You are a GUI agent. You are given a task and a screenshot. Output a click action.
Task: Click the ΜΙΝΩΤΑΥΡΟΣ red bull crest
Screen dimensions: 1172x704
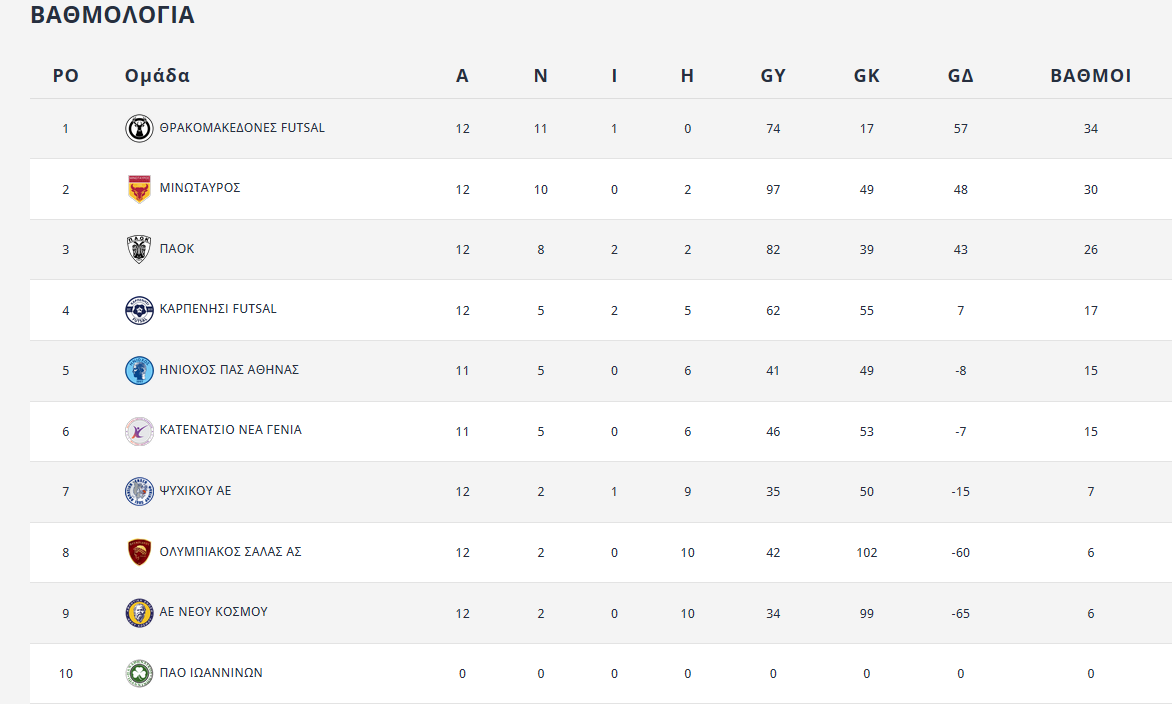139,189
